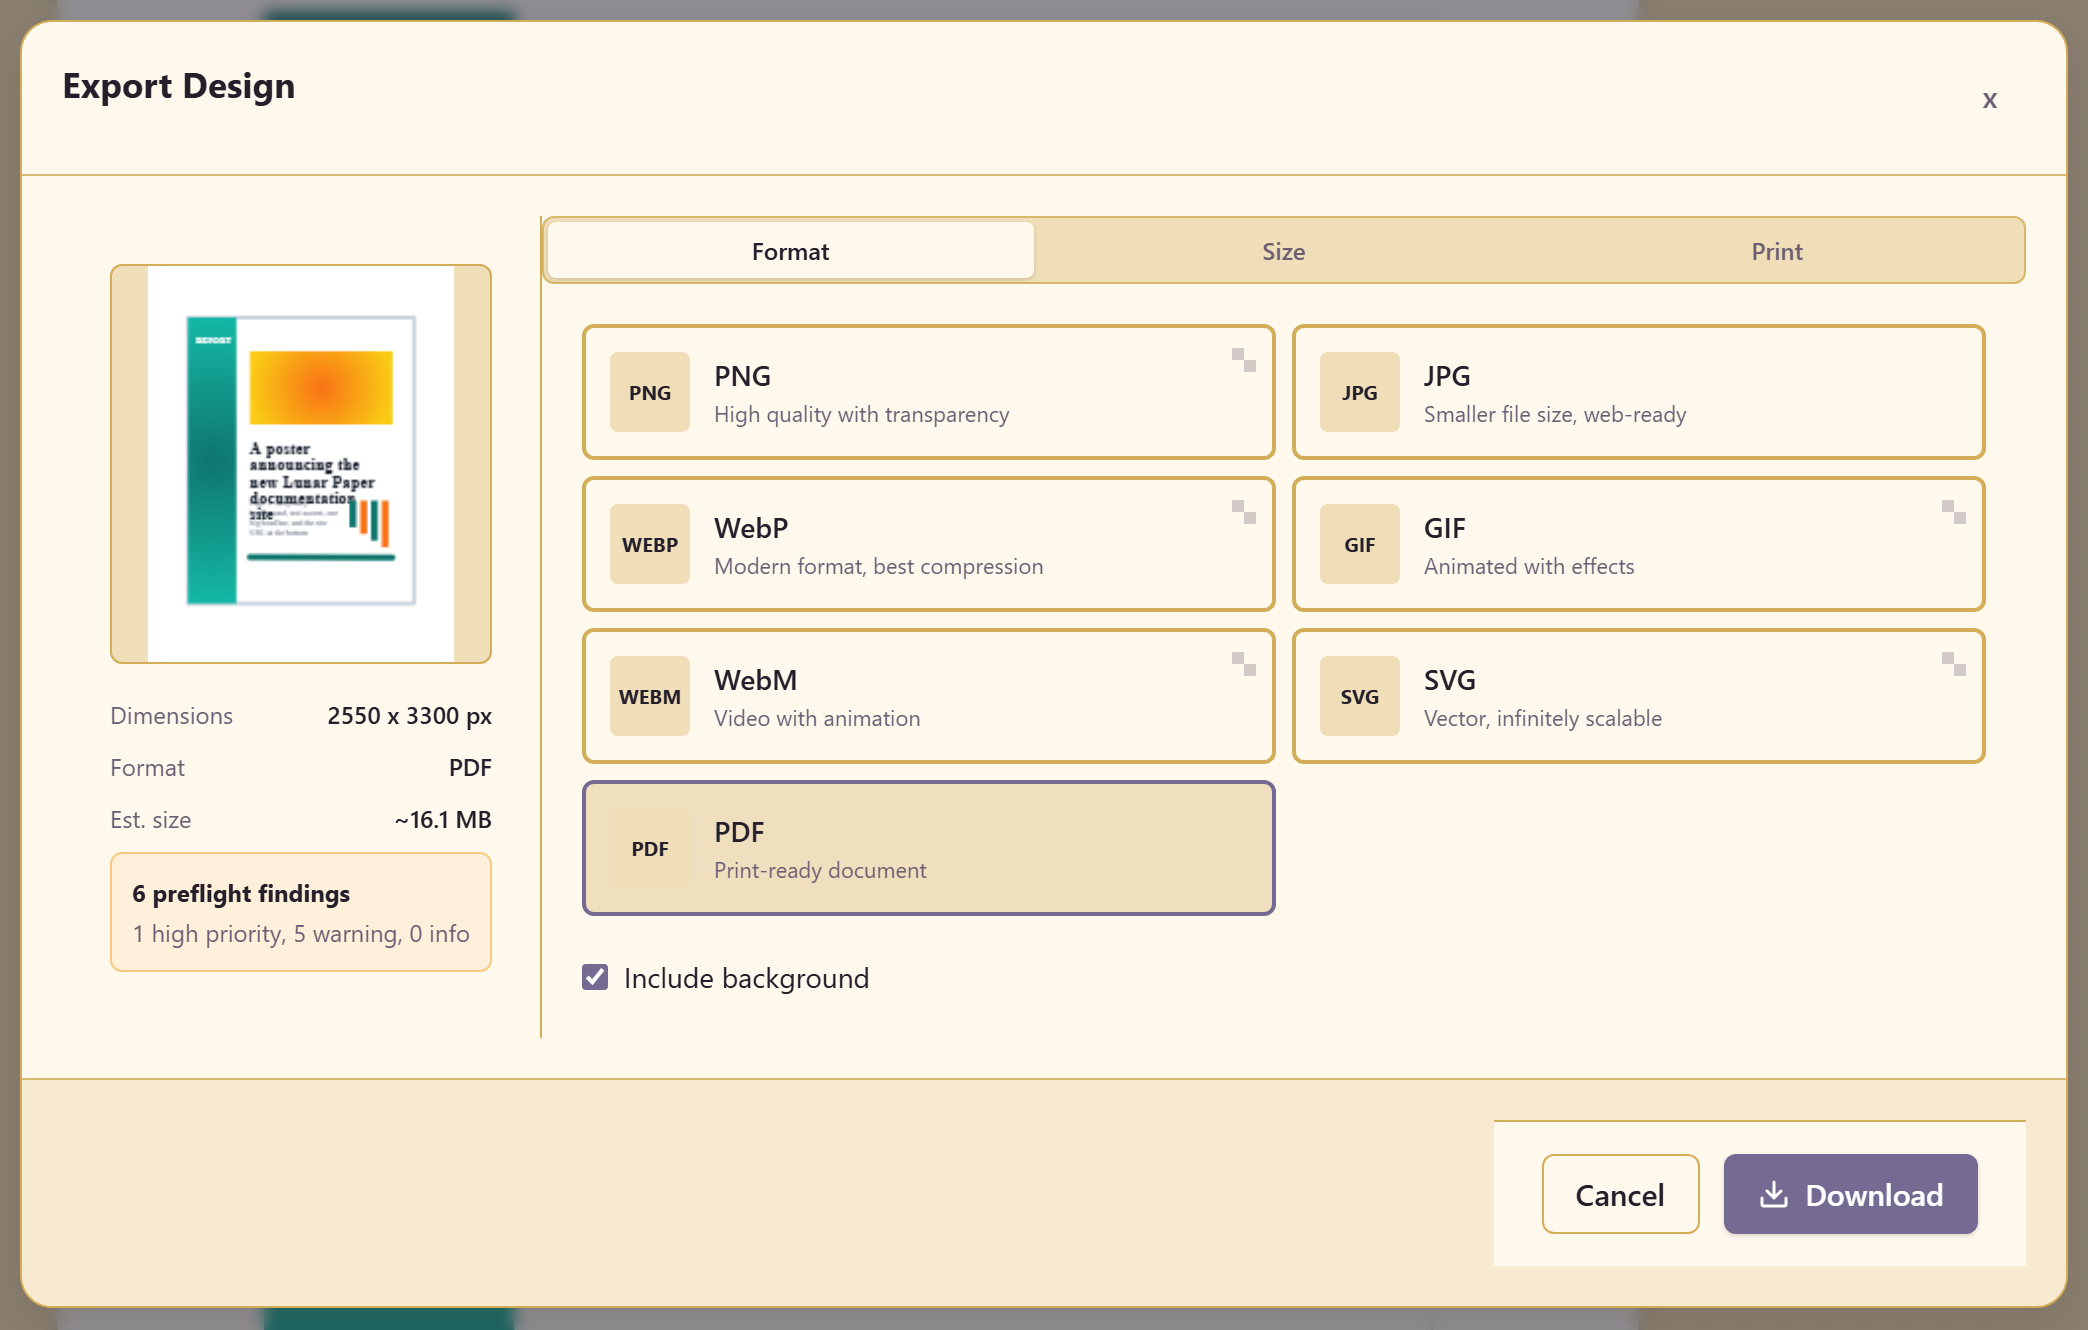Click the Format PDF value in summary
The image size is (2088, 1330).
[x=470, y=768]
